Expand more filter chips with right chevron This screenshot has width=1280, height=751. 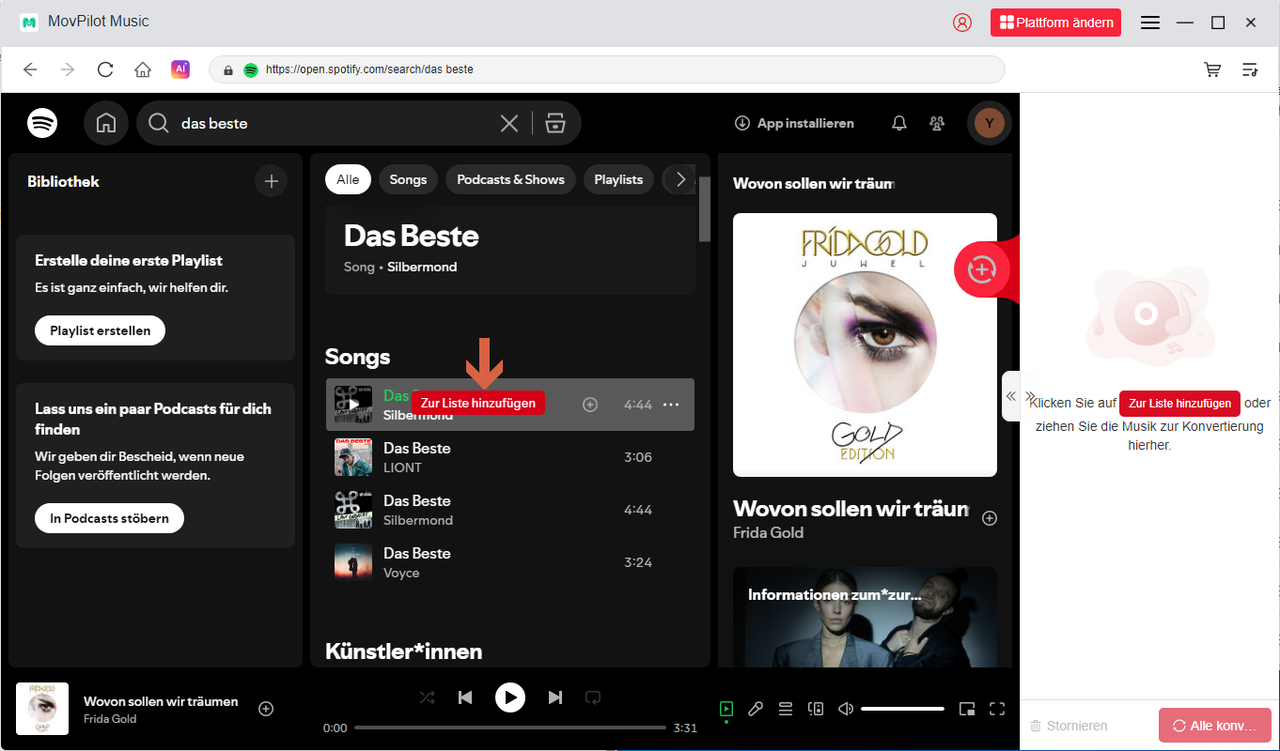[680, 179]
